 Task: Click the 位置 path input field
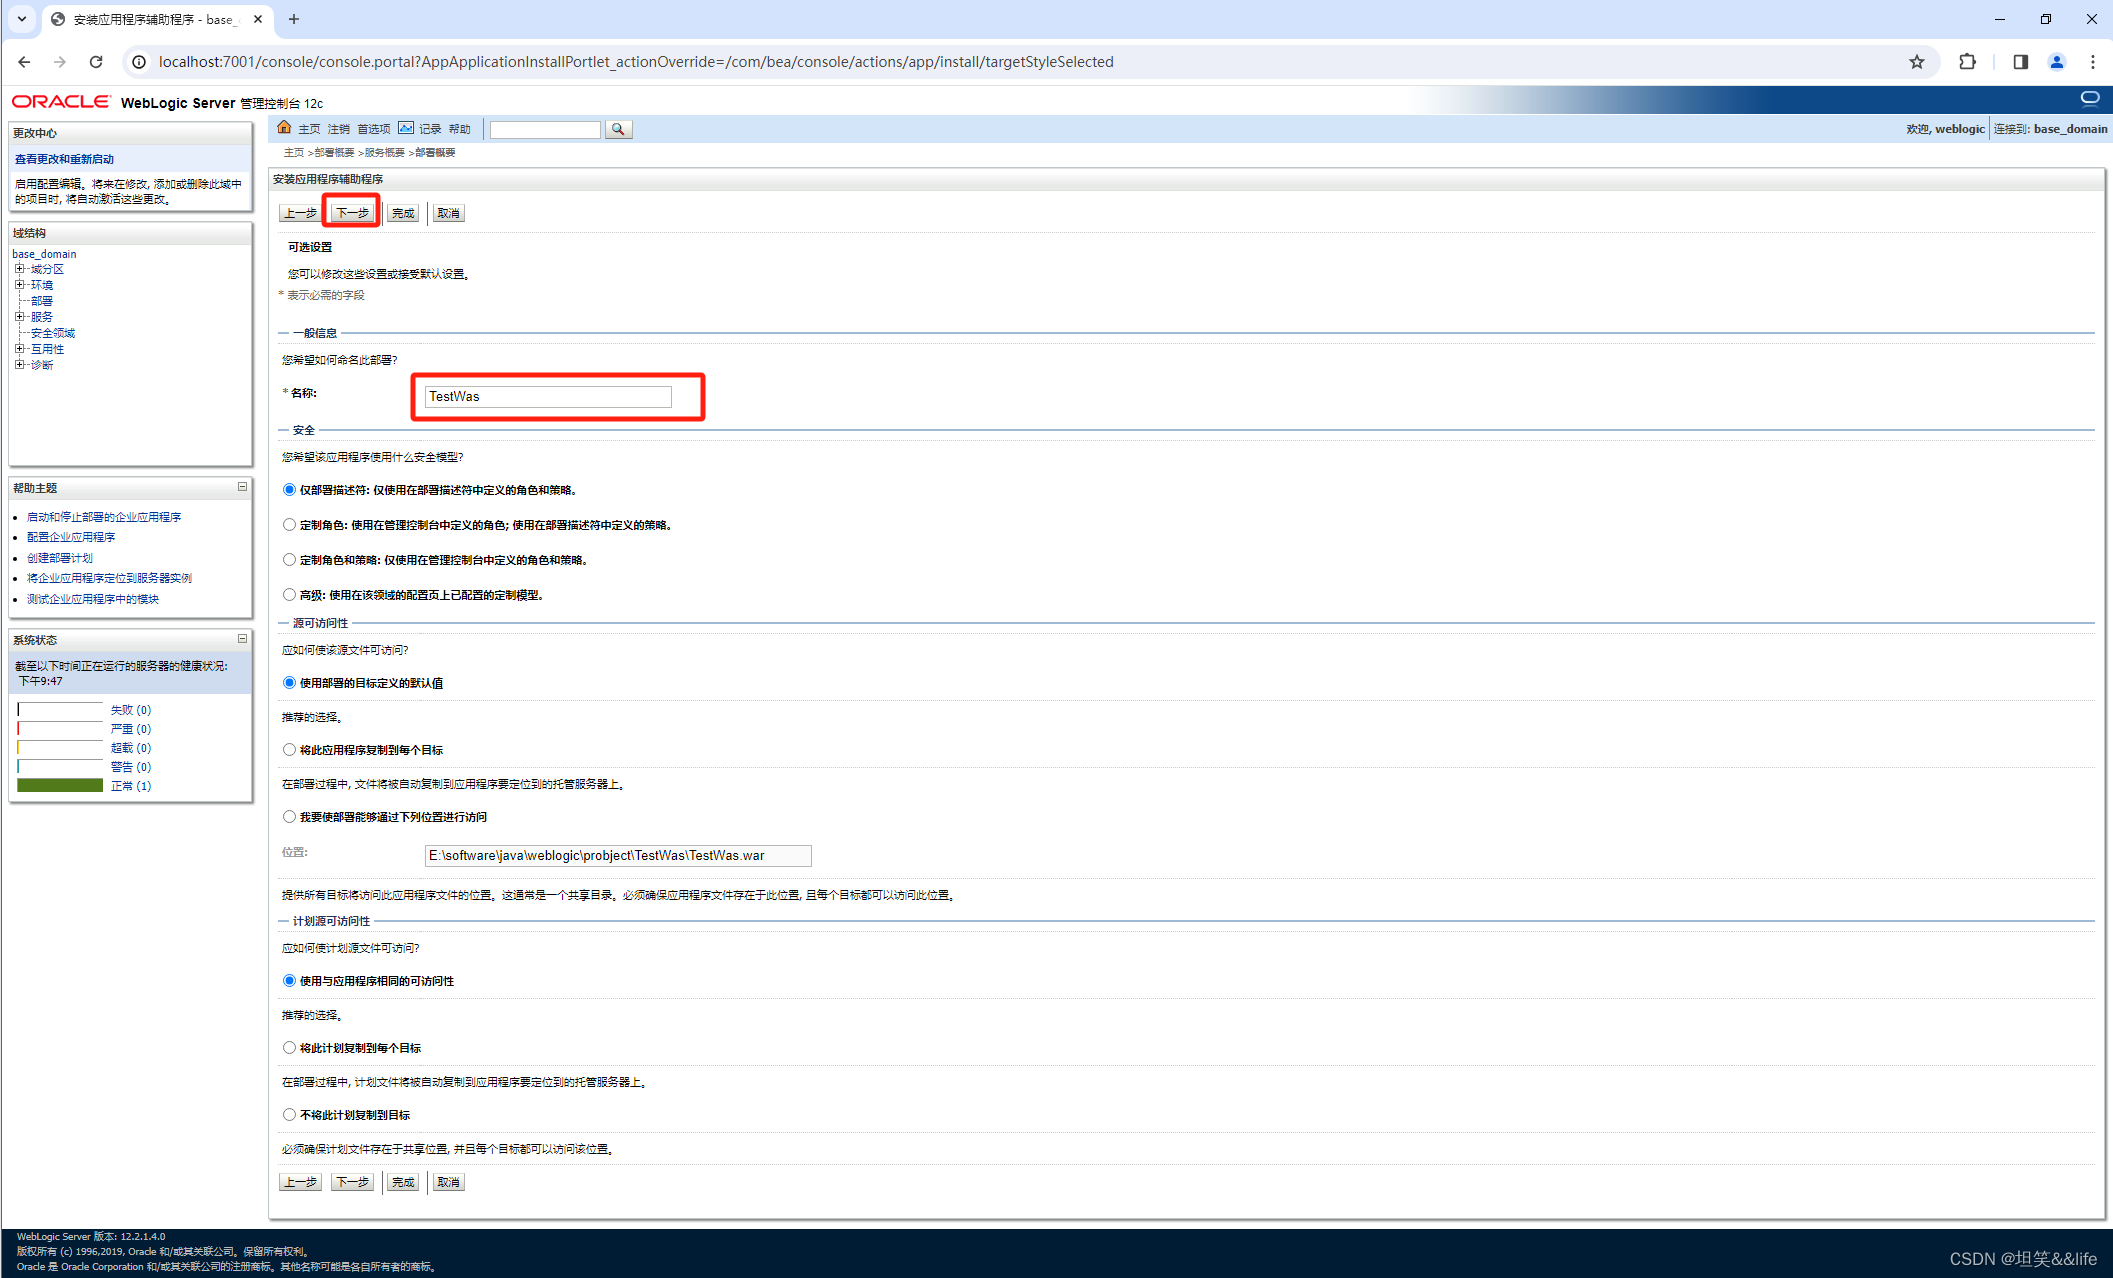[618, 856]
